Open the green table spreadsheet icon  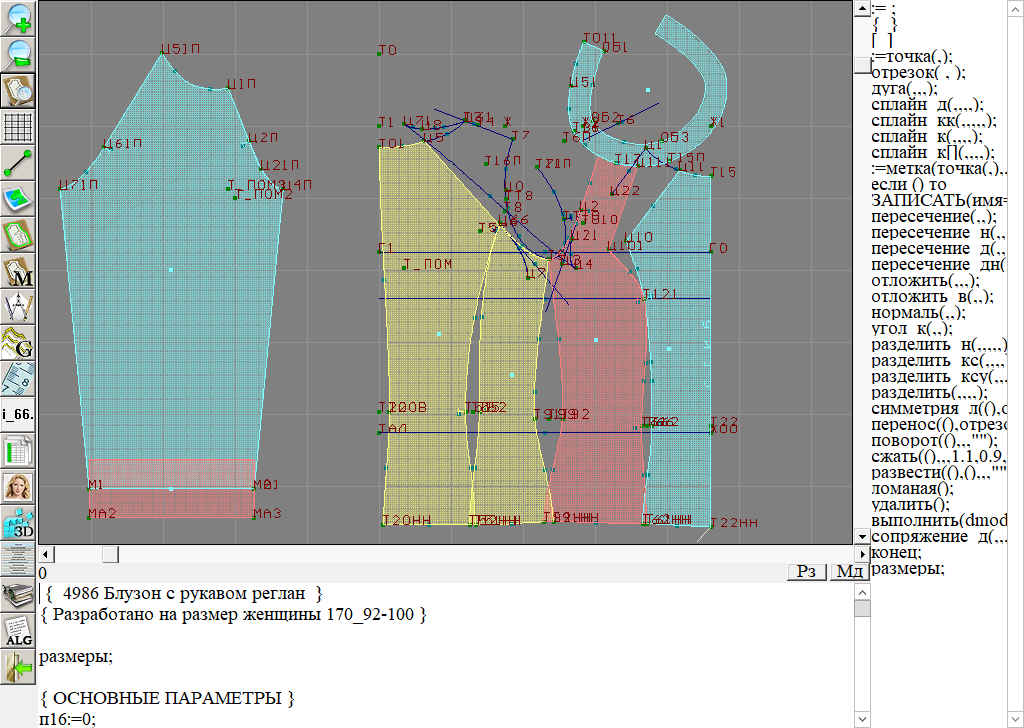click(19, 450)
